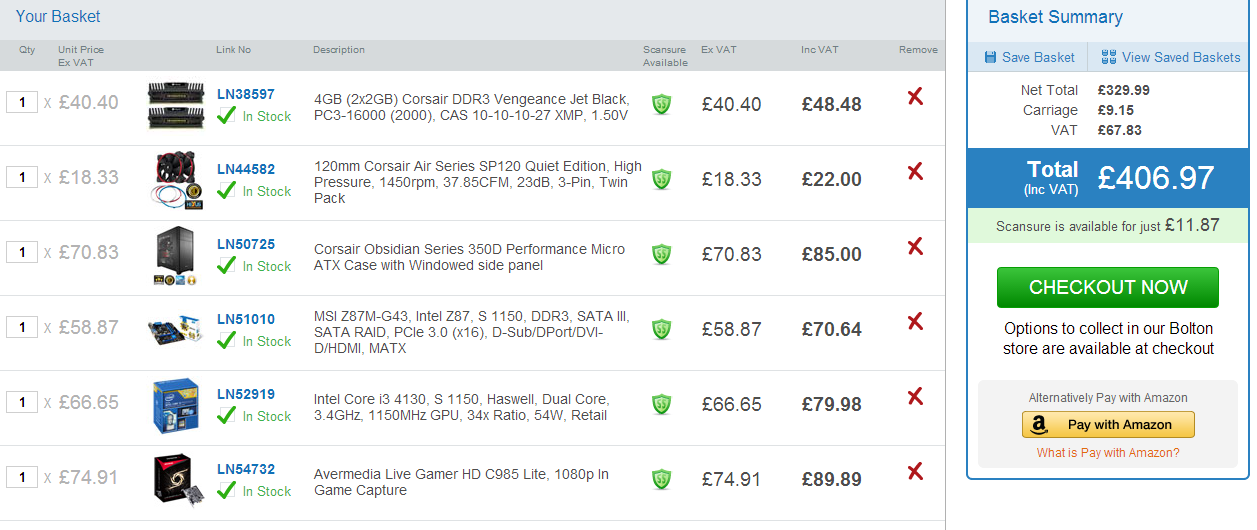The height and width of the screenshot is (530, 1257).
Task: Open product link LN52919
Action: [x=245, y=394]
